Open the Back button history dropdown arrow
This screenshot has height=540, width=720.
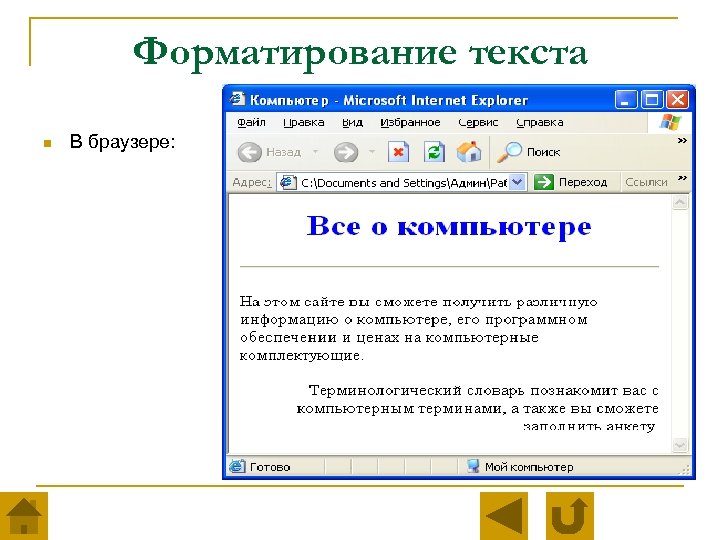point(315,152)
